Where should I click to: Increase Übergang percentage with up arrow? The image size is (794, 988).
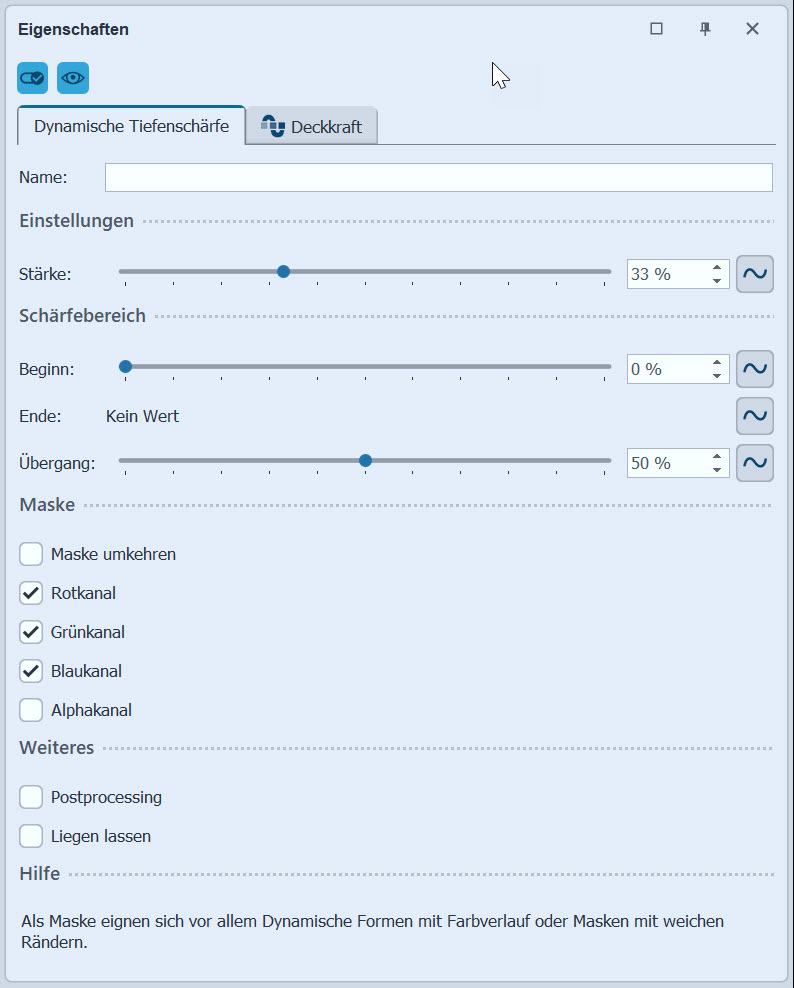717,456
